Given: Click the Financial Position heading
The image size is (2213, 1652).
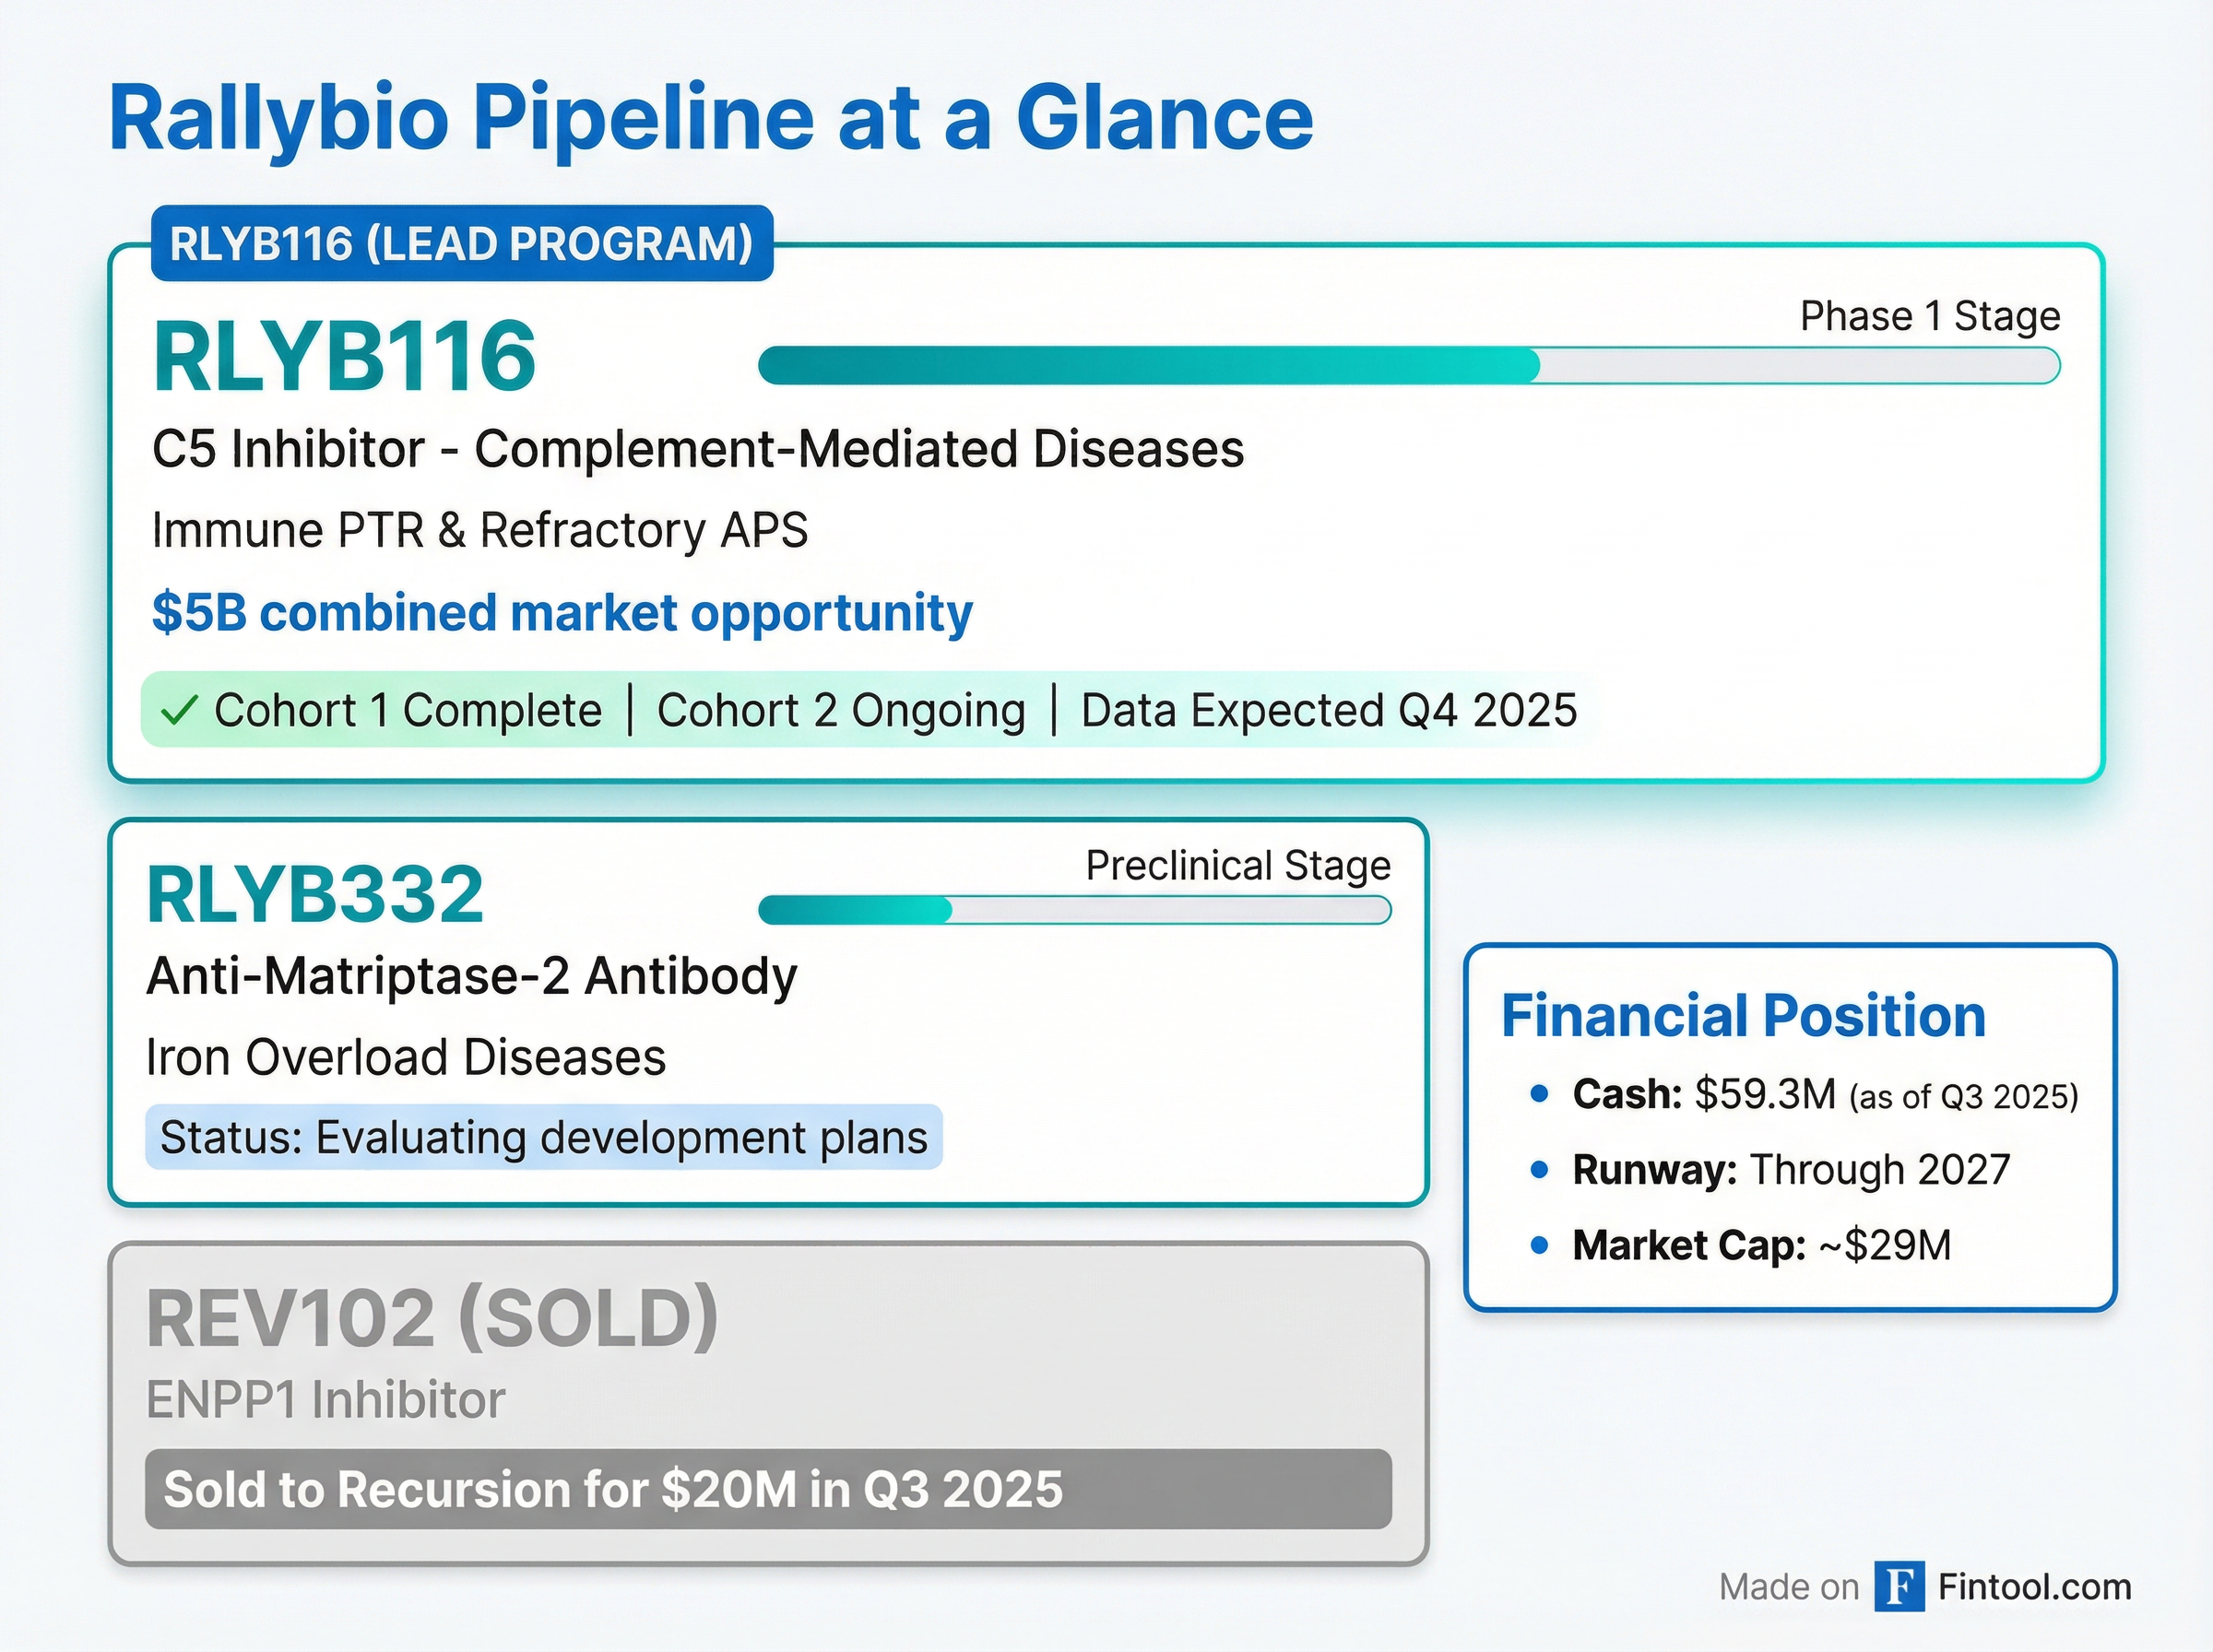Looking at the screenshot, I should tap(1743, 1016).
